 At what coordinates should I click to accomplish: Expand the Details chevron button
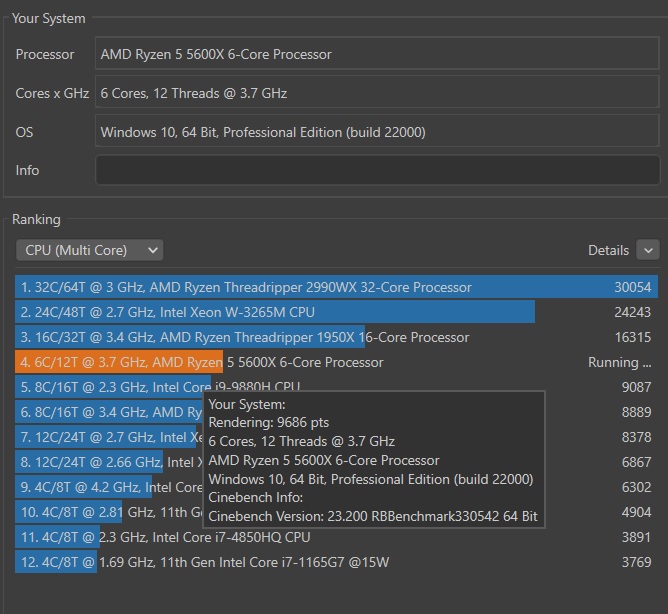(x=648, y=250)
